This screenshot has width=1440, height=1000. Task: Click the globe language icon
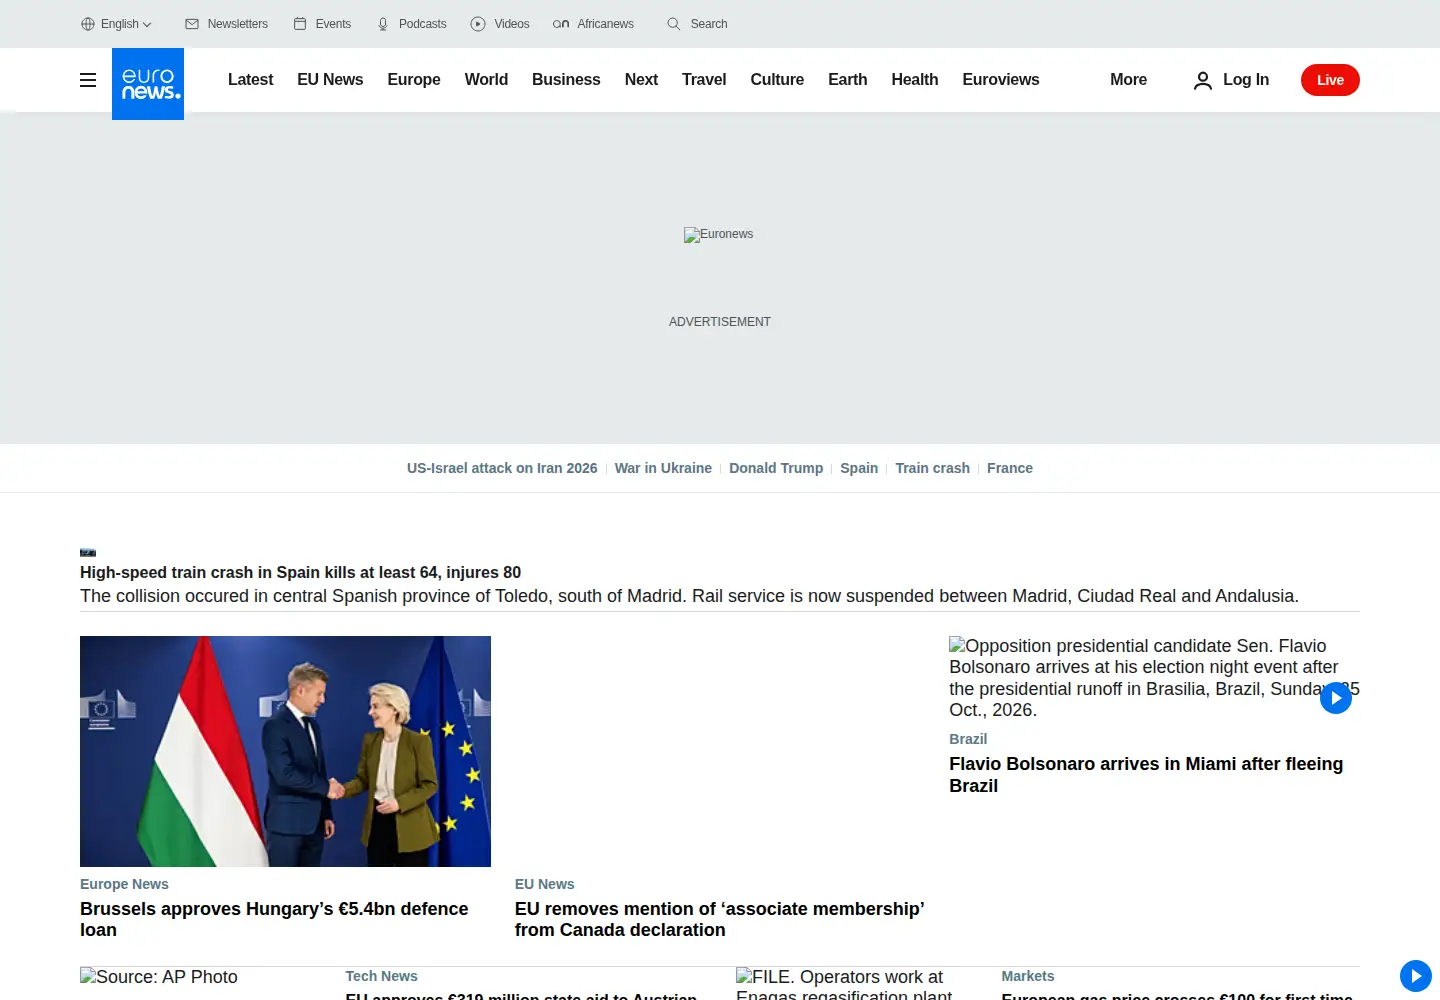pyautogui.click(x=88, y=24)
